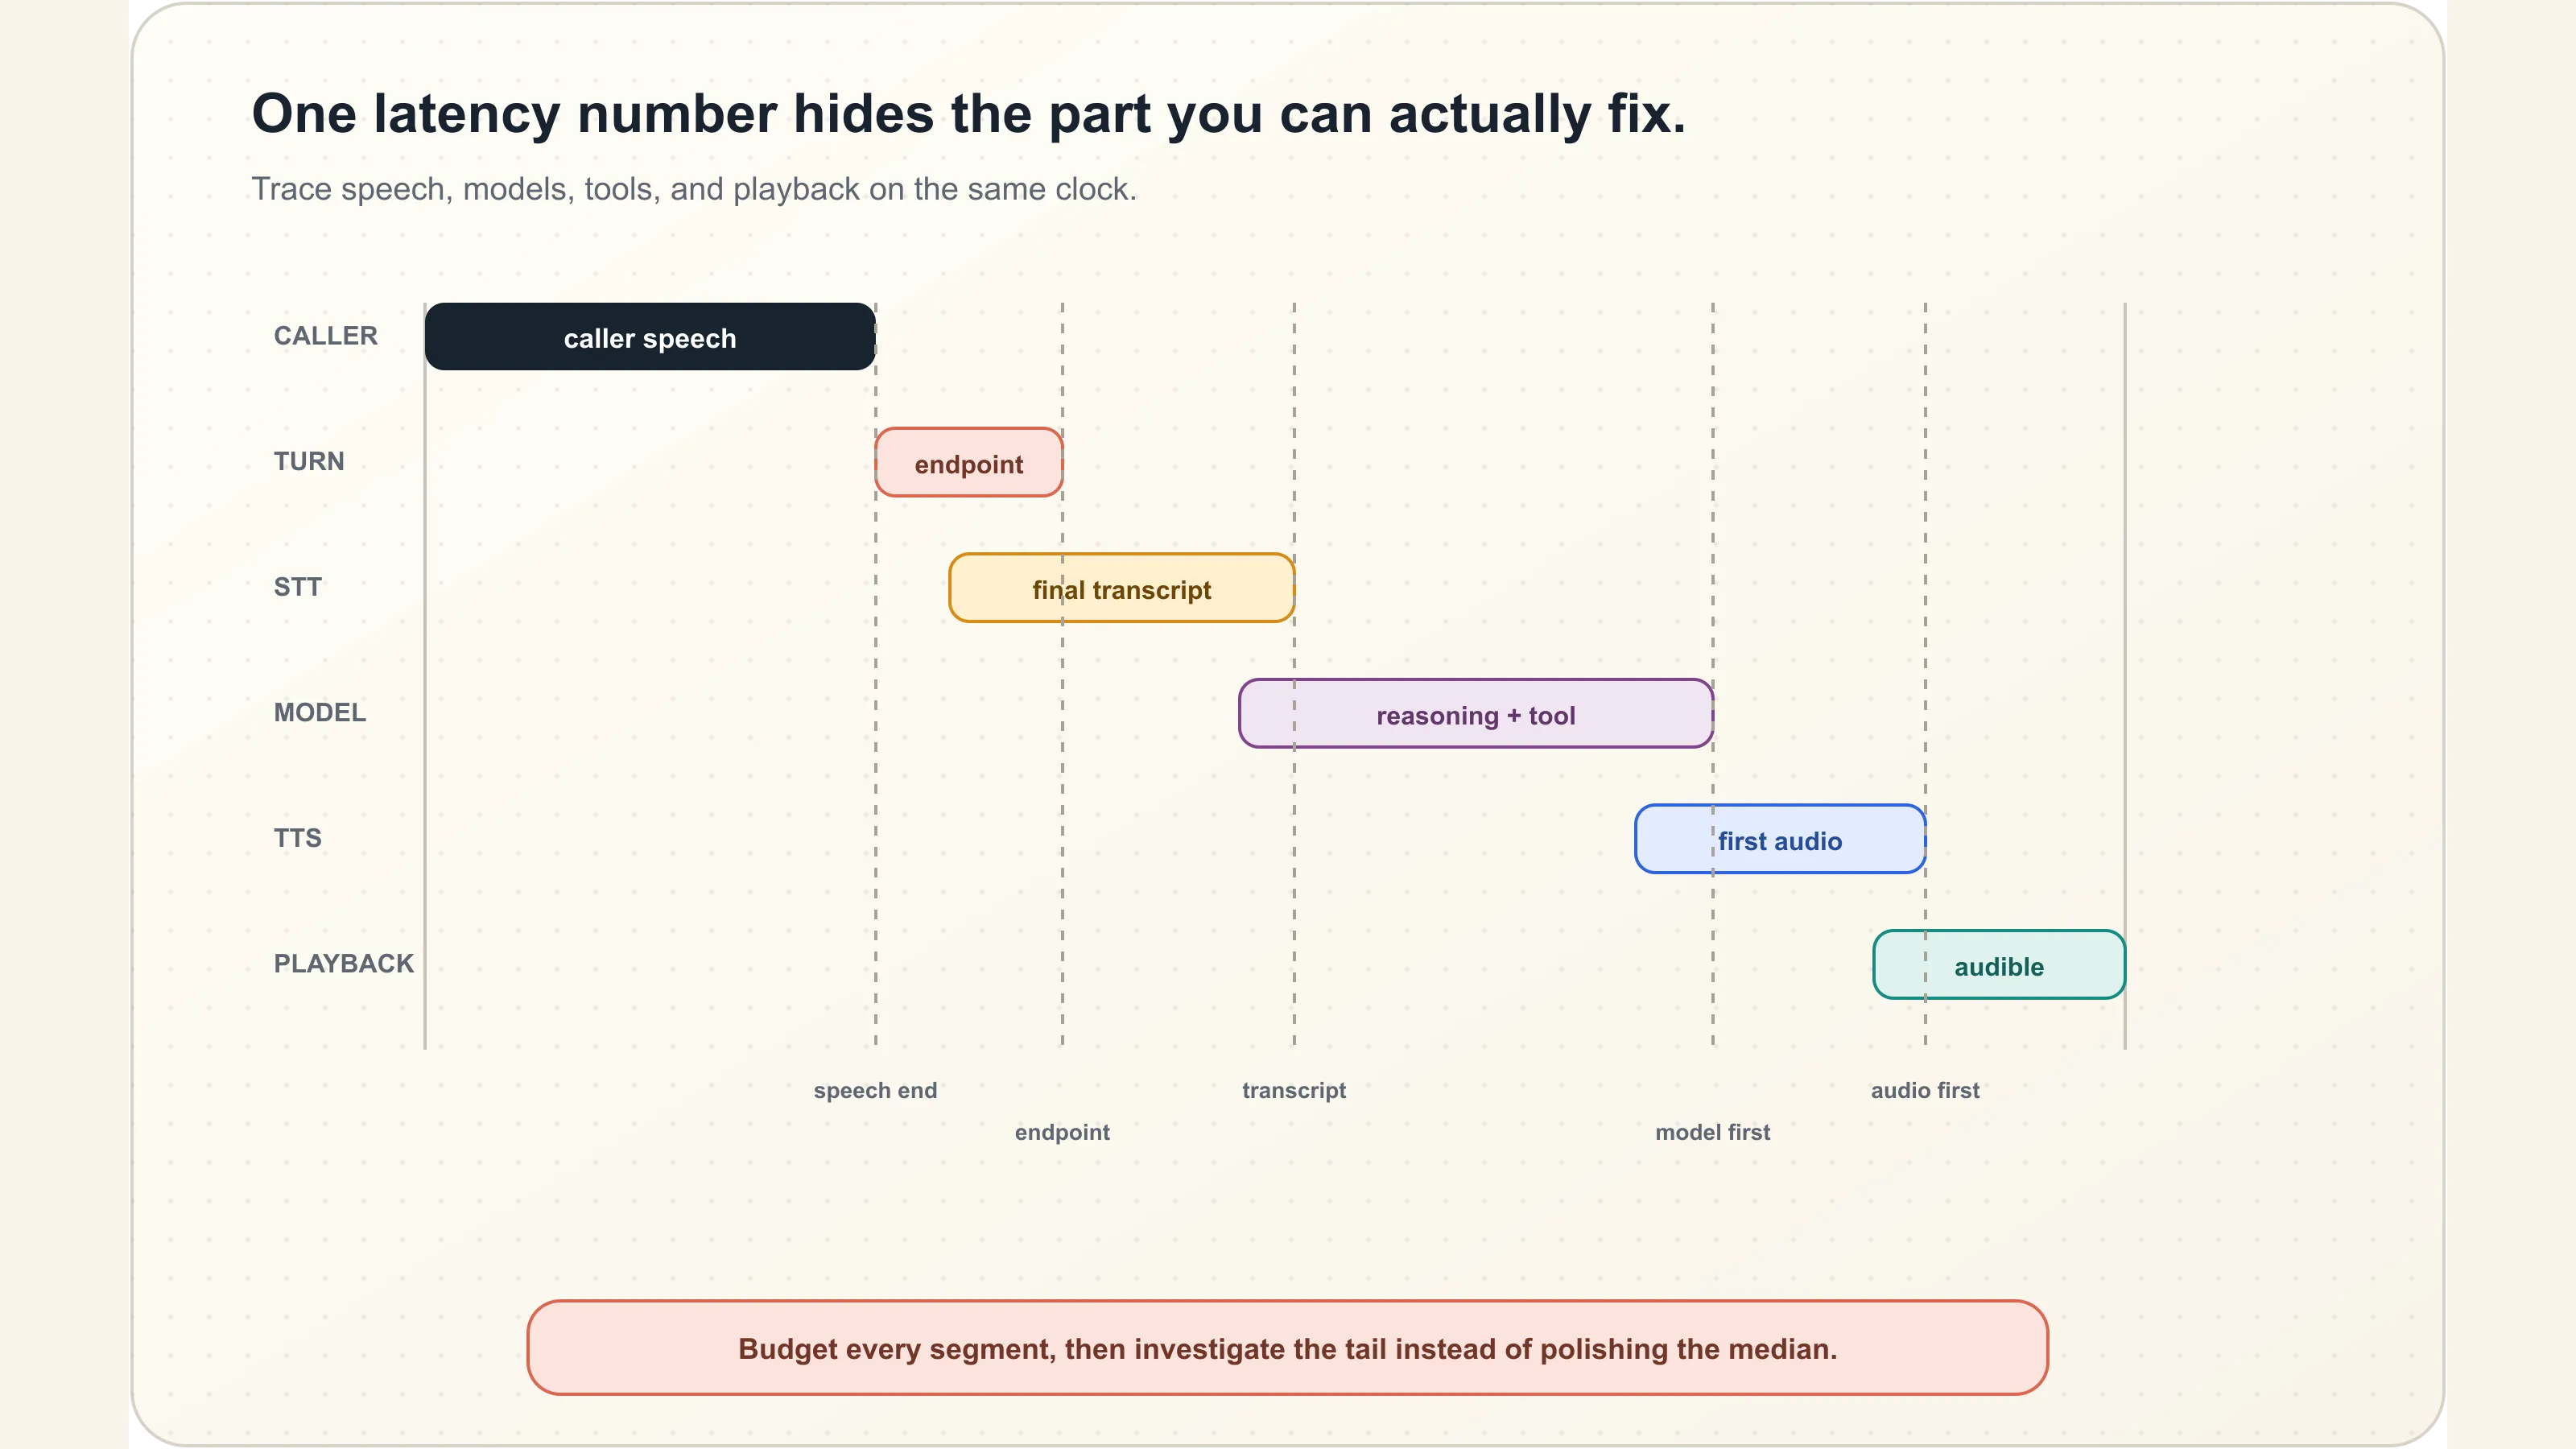Image resolution: width=2576 pixels, height=1449 pixels.
Task: Click the Budget every segment callout banner
Action: (1288, 1348)
